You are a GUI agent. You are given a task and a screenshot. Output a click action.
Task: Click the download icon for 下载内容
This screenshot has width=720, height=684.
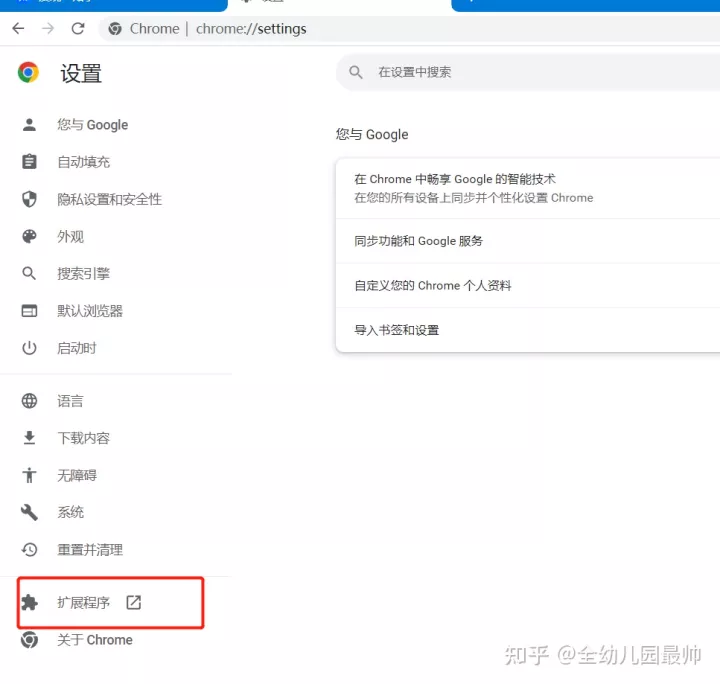[29, 438]
